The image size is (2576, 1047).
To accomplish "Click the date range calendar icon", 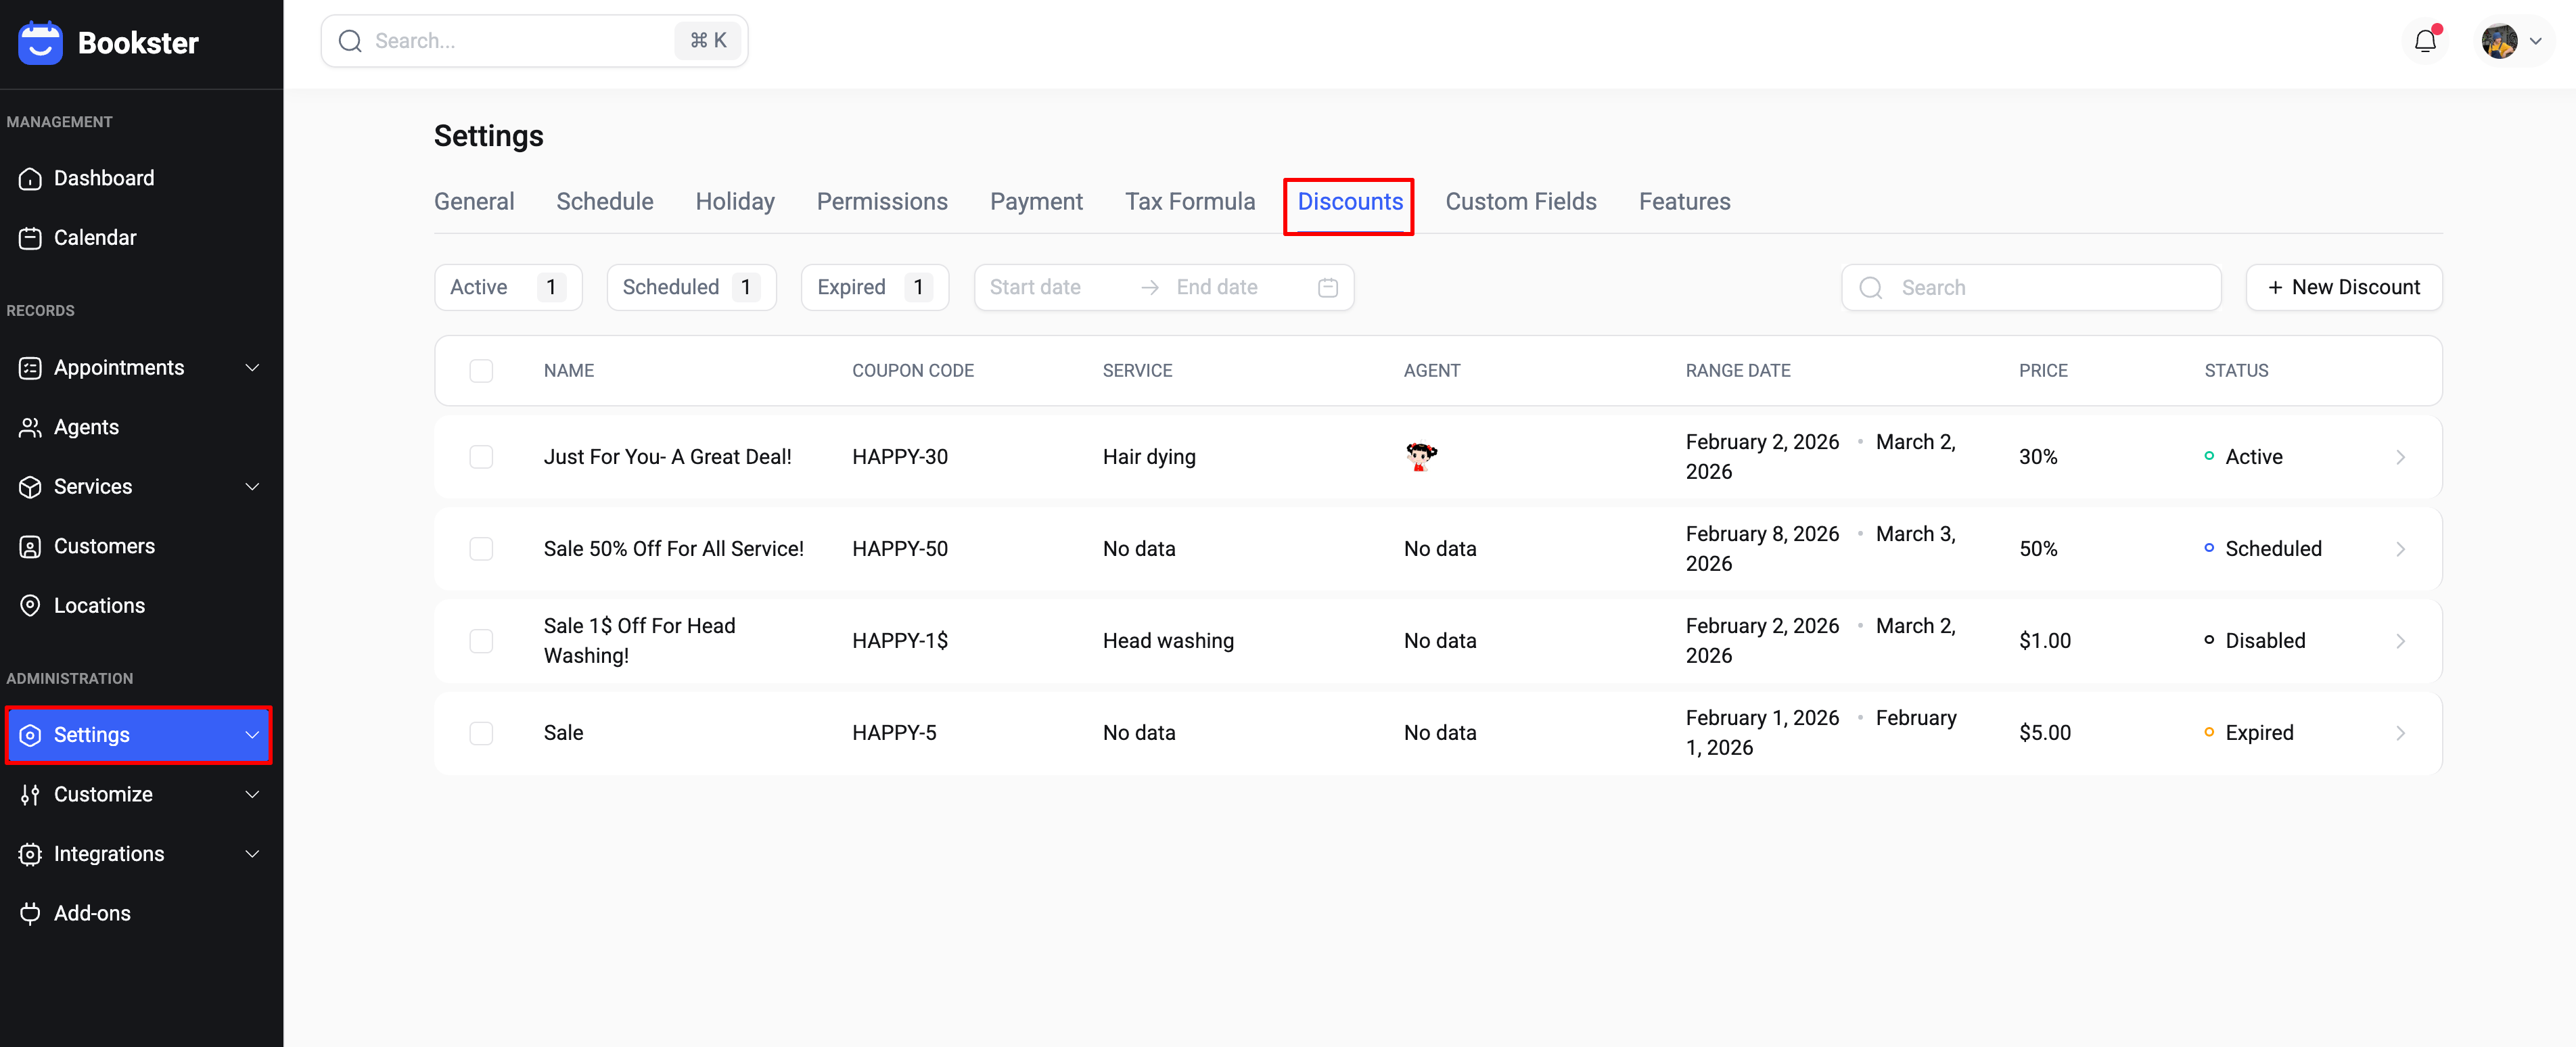I will pyautogui.click(x=1327, y=288).
